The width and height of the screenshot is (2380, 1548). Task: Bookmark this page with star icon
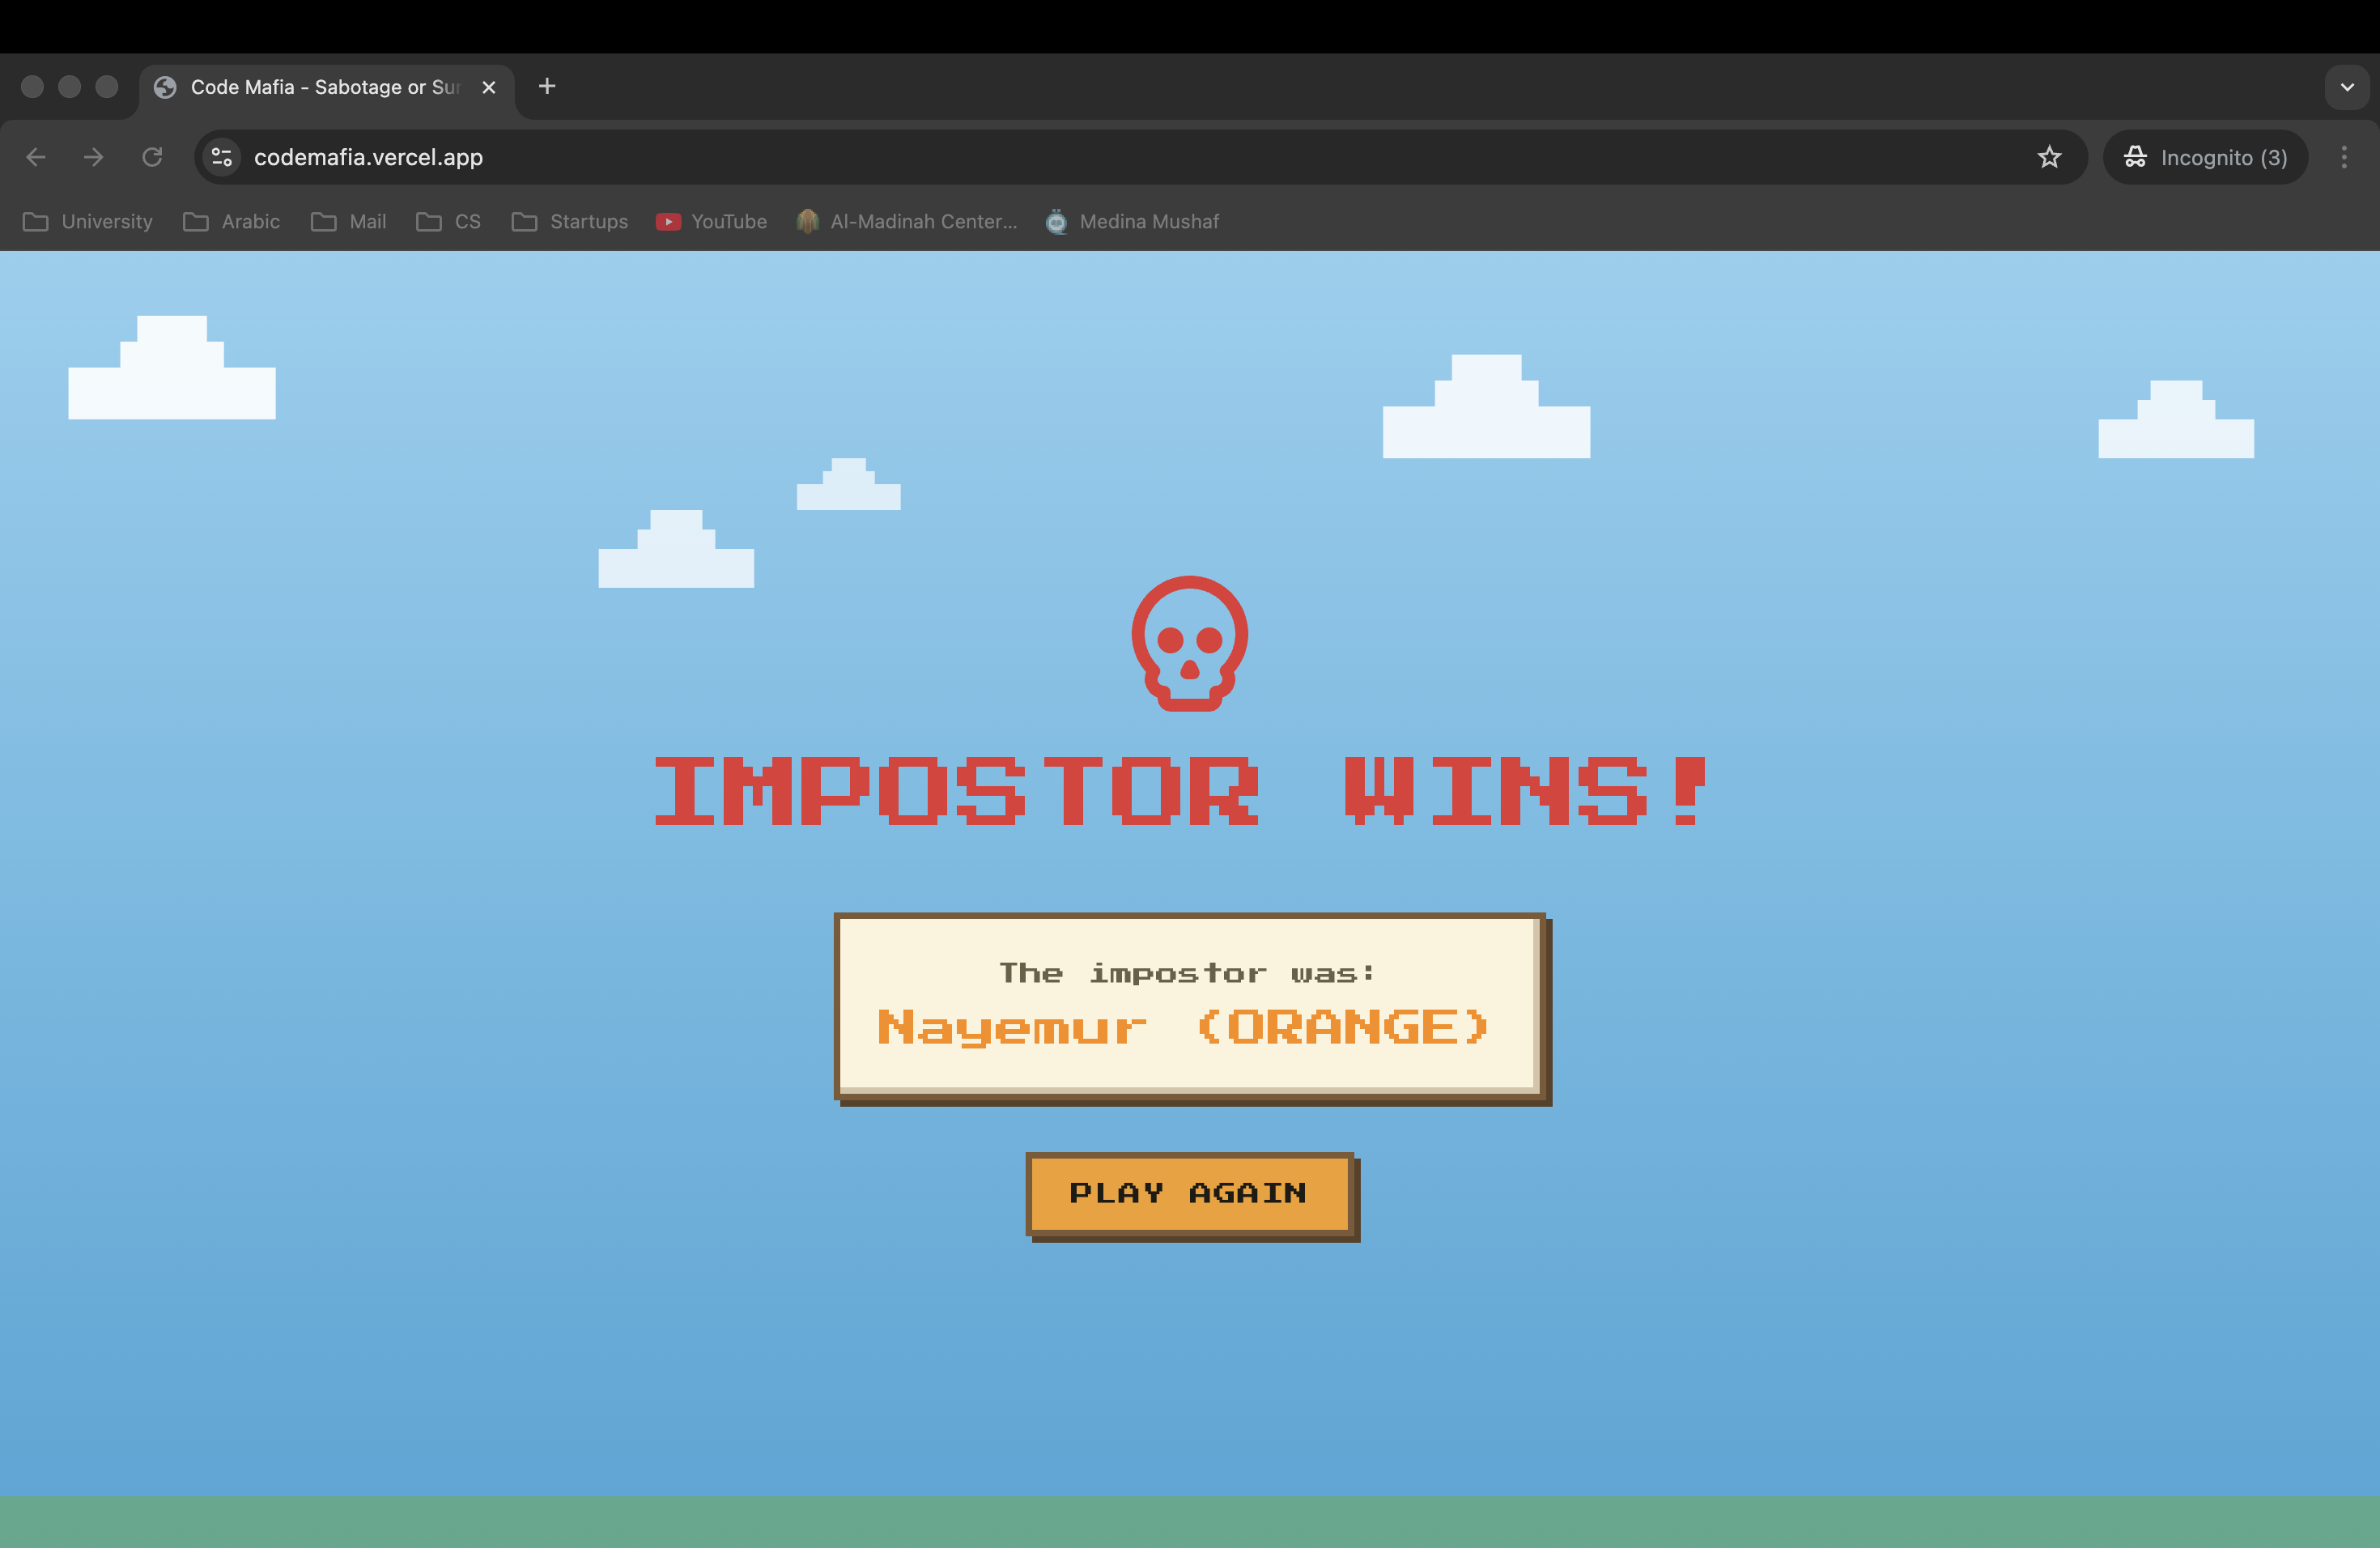(x=2049, y=157)
